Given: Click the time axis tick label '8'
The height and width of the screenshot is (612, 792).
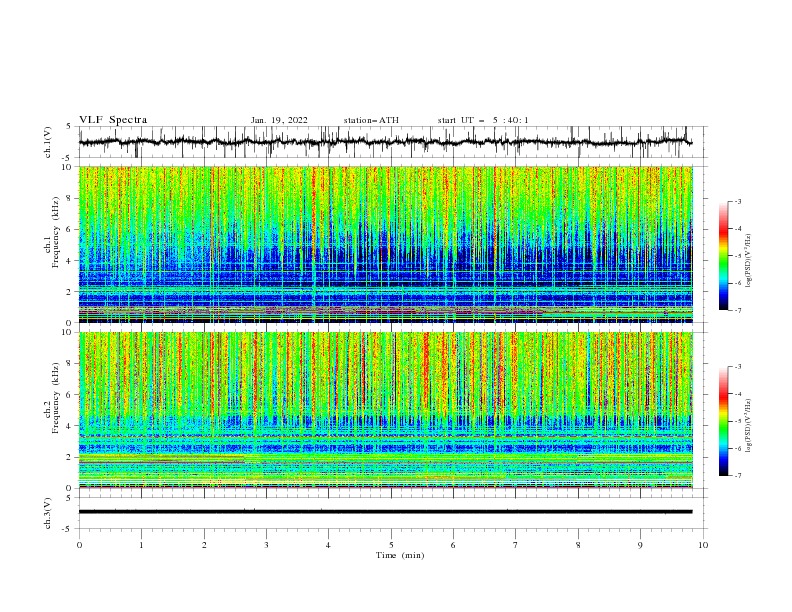Looking at the screenshot, I should click(578, 545).
